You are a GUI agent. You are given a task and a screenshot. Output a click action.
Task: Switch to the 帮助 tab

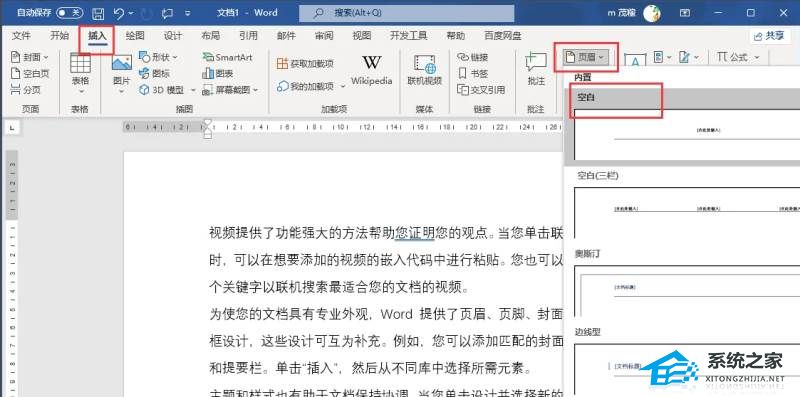(456, 36)
